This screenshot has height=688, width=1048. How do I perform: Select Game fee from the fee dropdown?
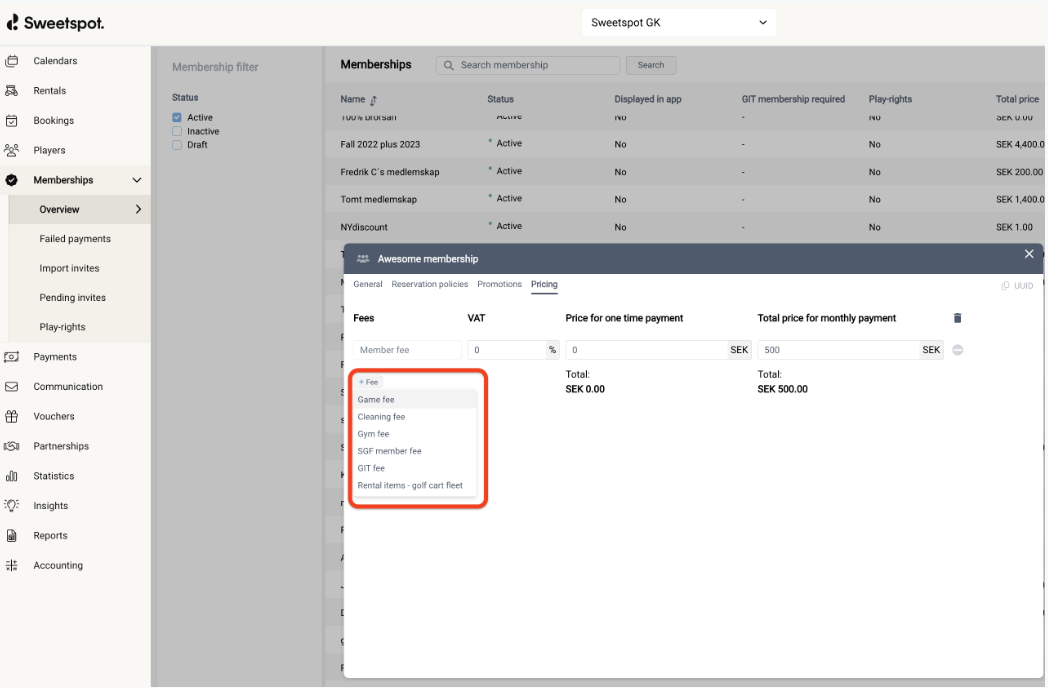[x=376, y=400]
